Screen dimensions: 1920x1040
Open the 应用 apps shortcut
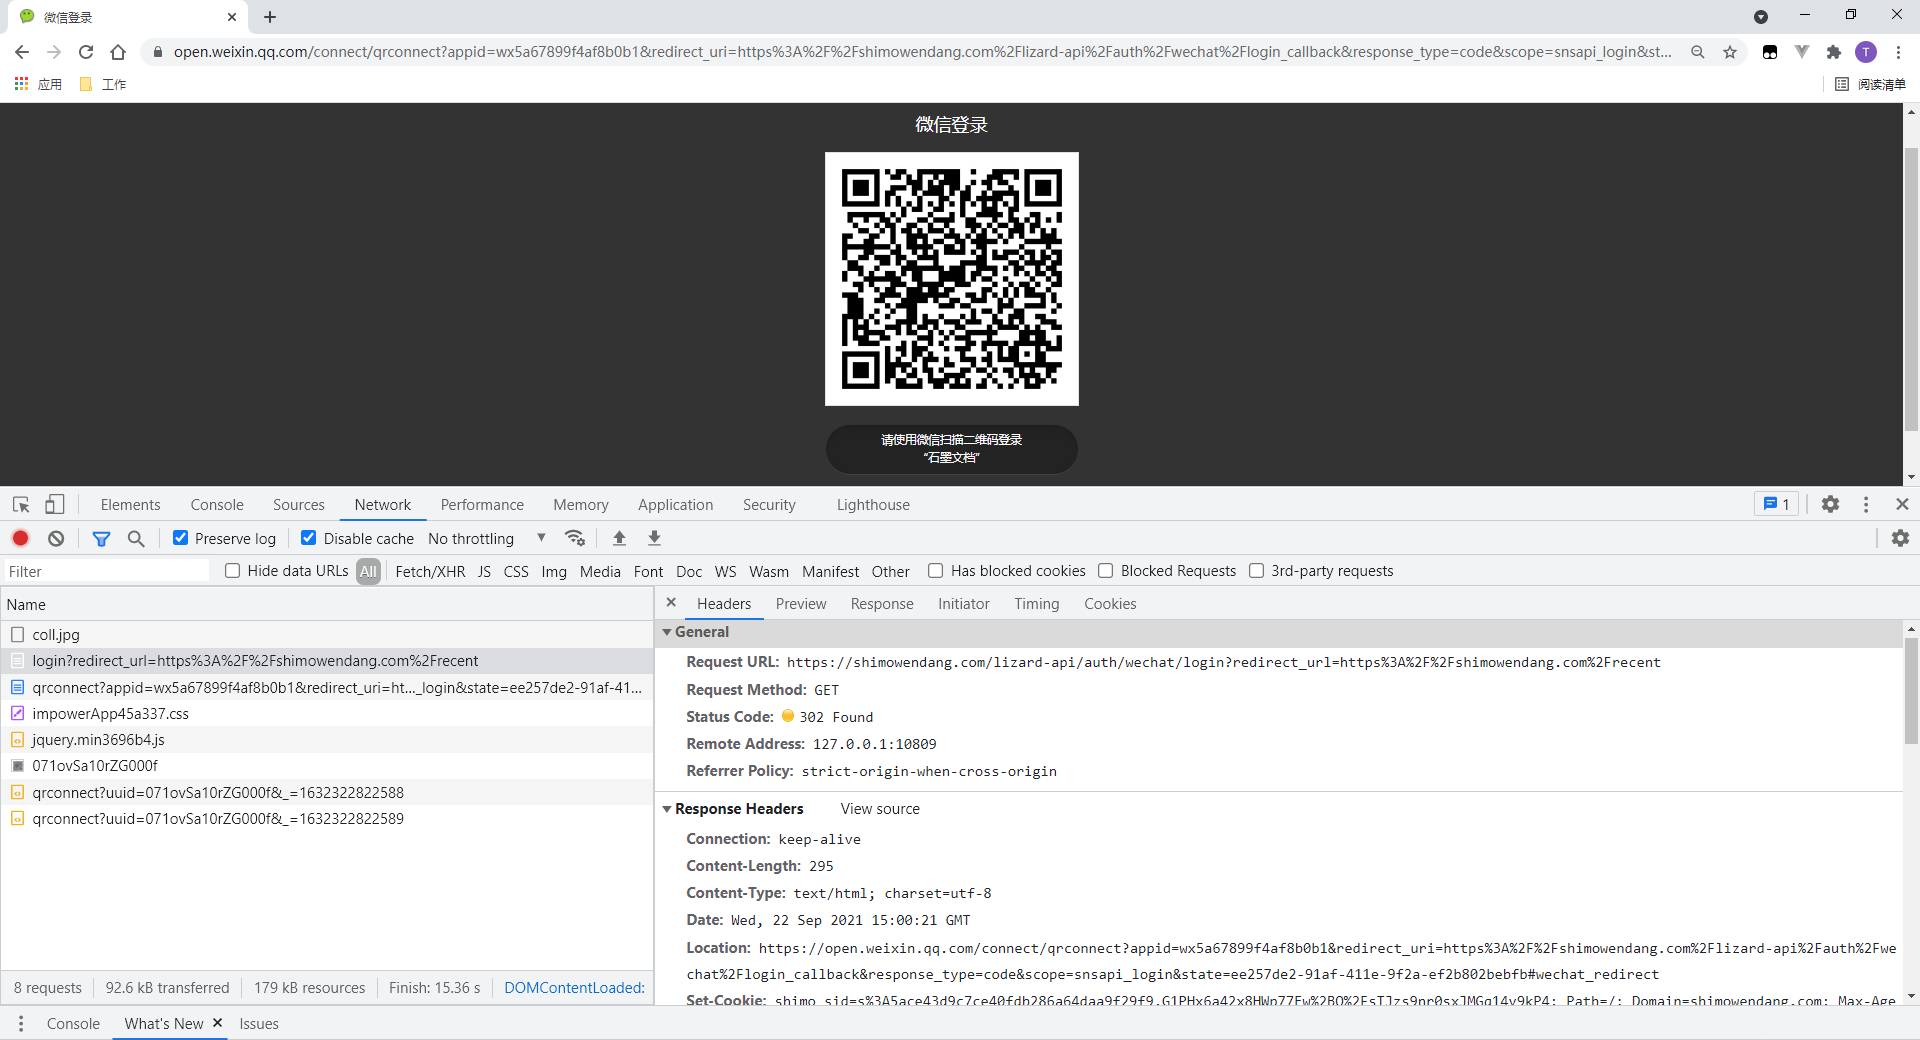(38, 84)
